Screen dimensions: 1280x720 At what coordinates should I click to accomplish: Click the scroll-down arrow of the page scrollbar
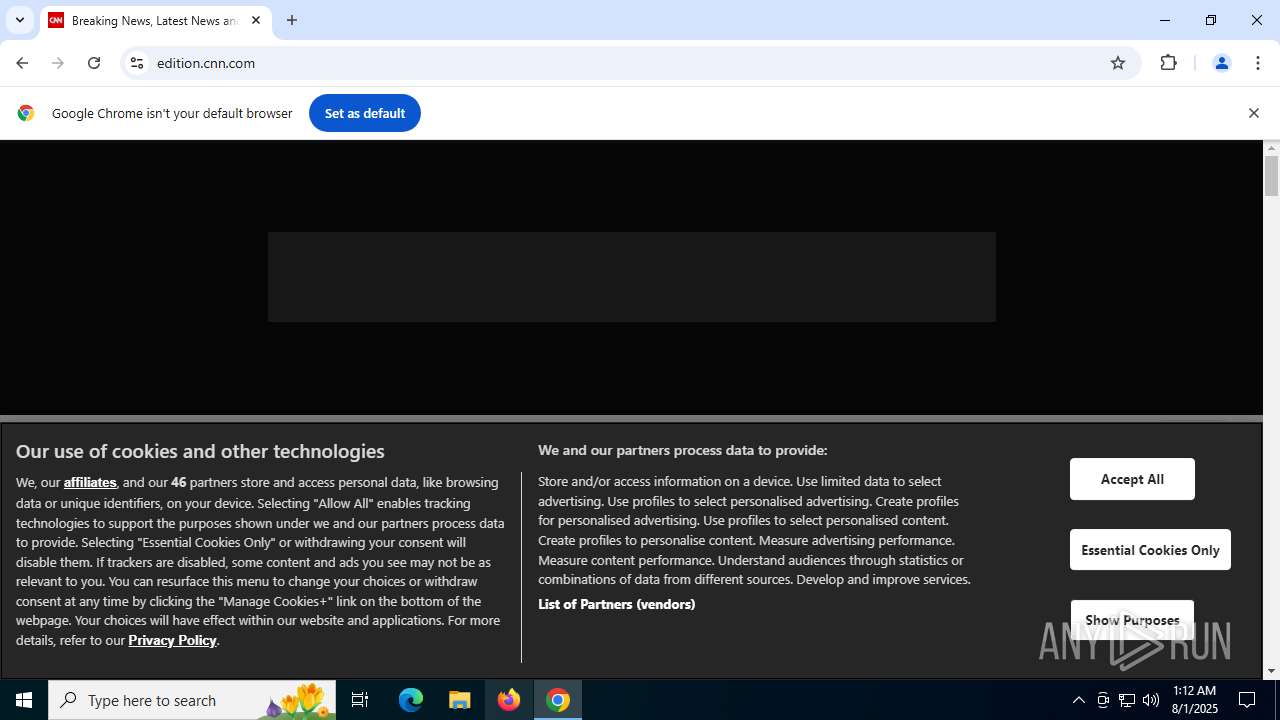1271,671
